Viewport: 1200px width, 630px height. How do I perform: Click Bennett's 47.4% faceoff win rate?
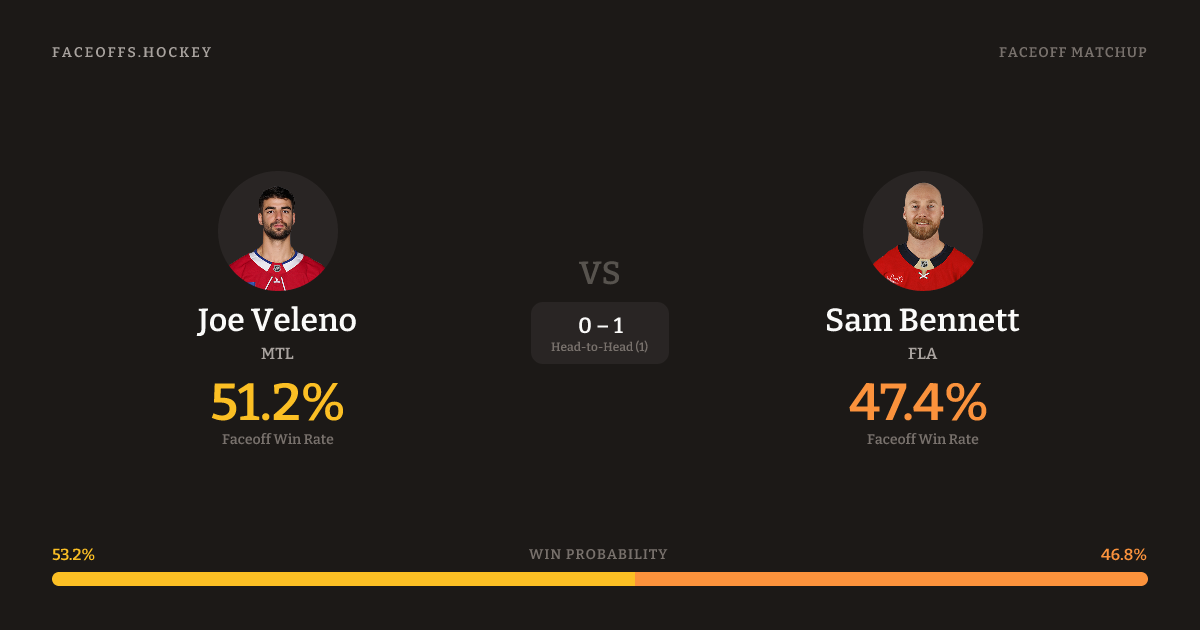[918, 402]
